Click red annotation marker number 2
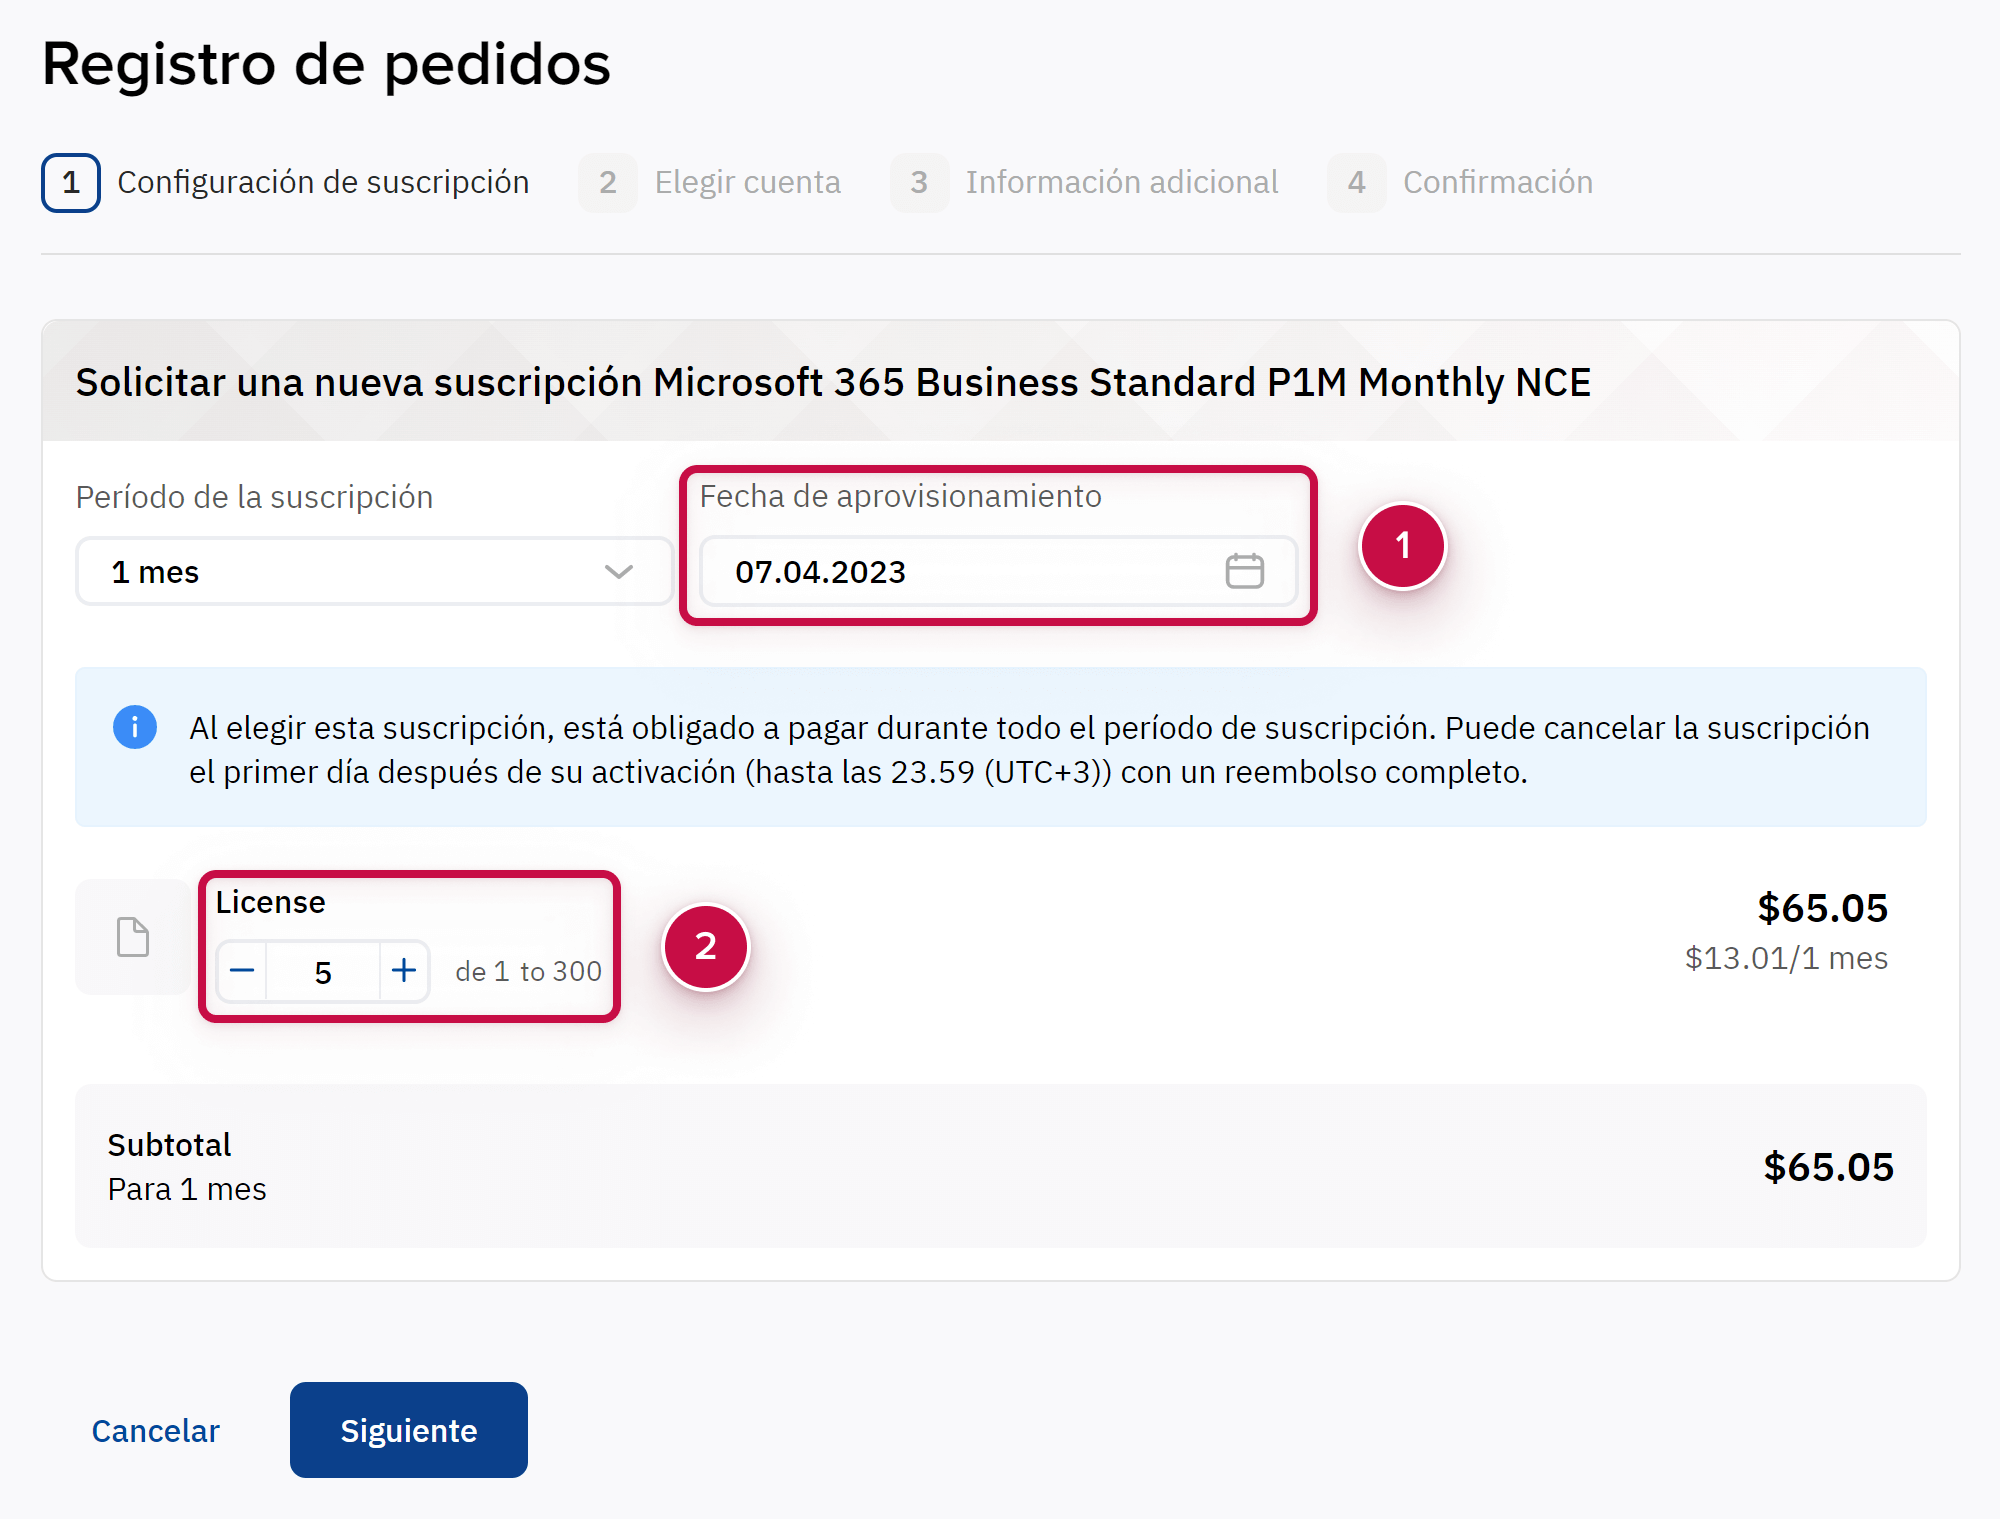 [x=706, y=946]
